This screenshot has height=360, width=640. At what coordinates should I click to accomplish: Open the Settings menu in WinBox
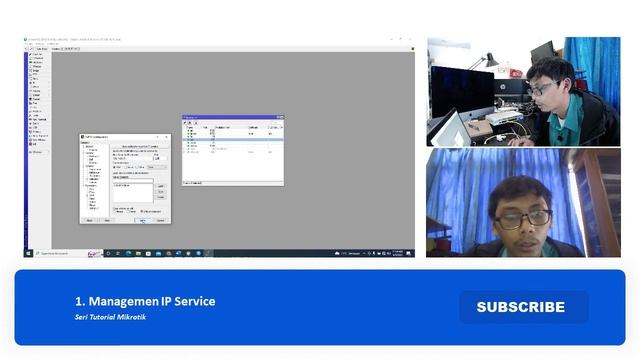[x=40, y=44]
